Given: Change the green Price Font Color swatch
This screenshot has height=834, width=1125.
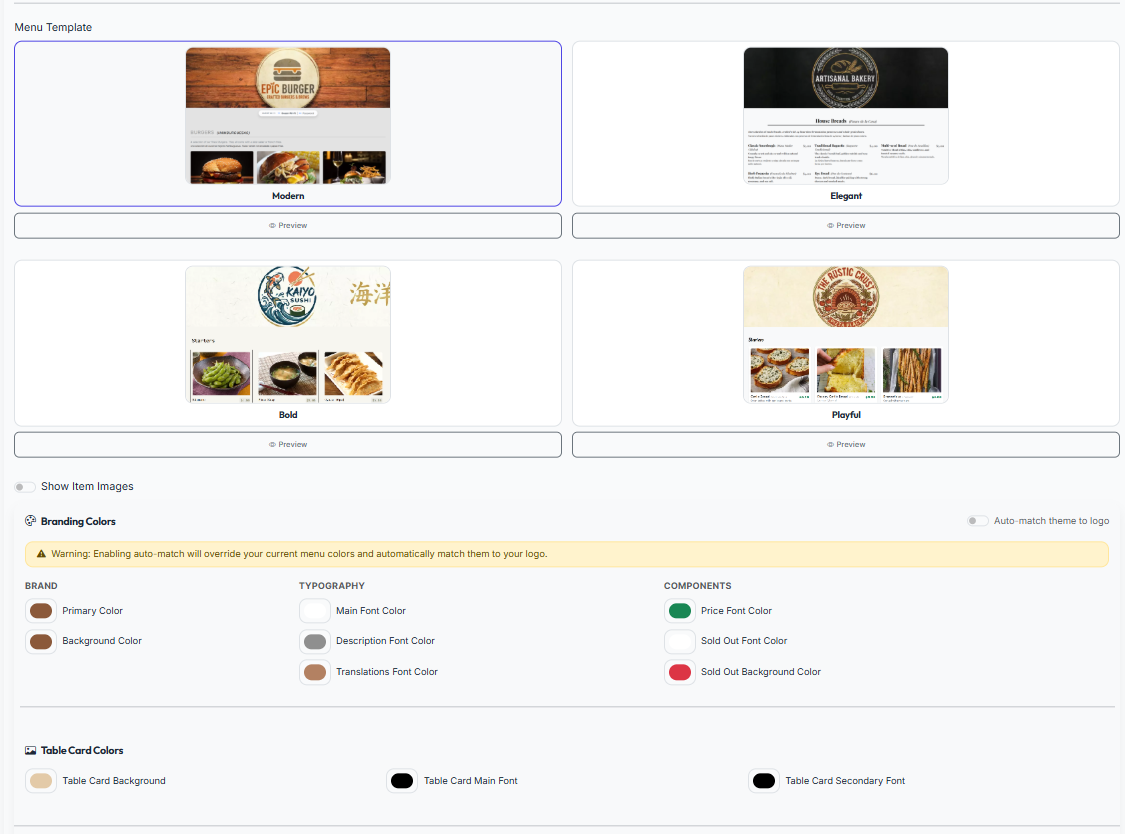Looking at the screenshot, I should pos(679,610).
